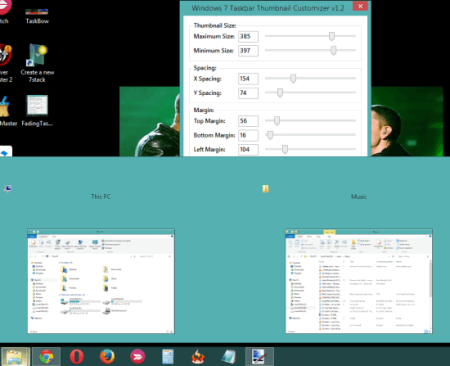Click the Bottom Margin value field
Viewport: 450px width, 366px height.
click(x=248, y=135)
